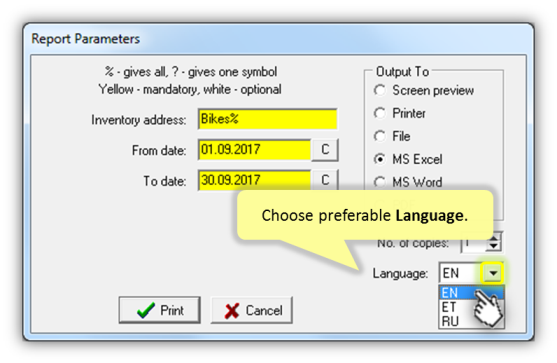Choose EN from language list

(x=471, y=293)
